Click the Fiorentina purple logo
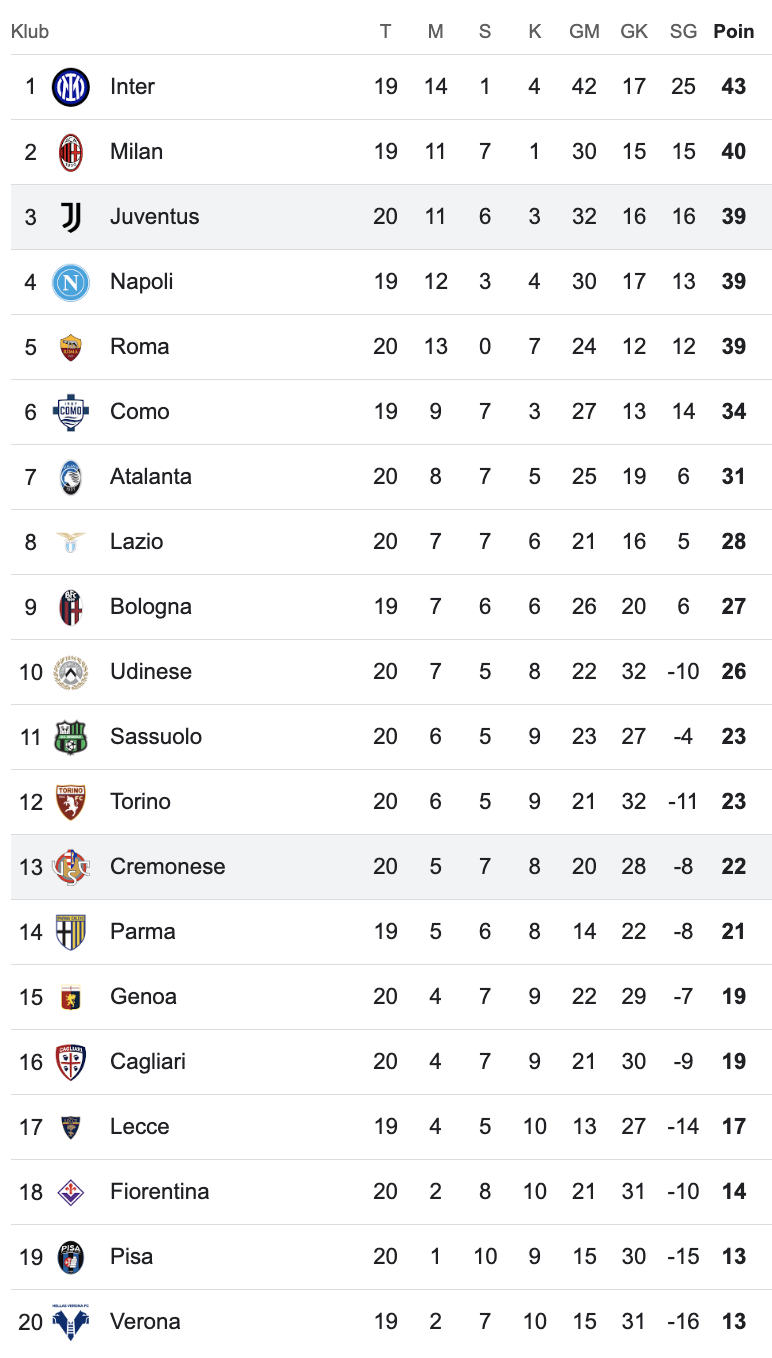 tap(71, 1192)
